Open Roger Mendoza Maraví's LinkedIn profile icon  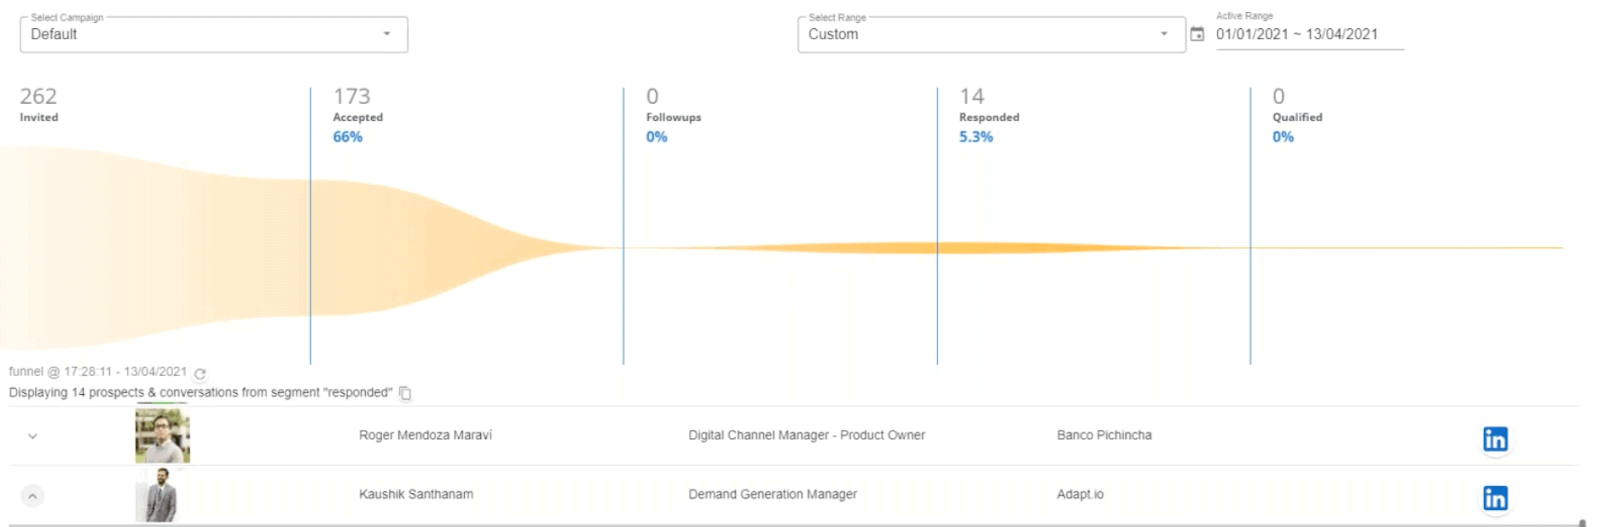pos(1495,439)
